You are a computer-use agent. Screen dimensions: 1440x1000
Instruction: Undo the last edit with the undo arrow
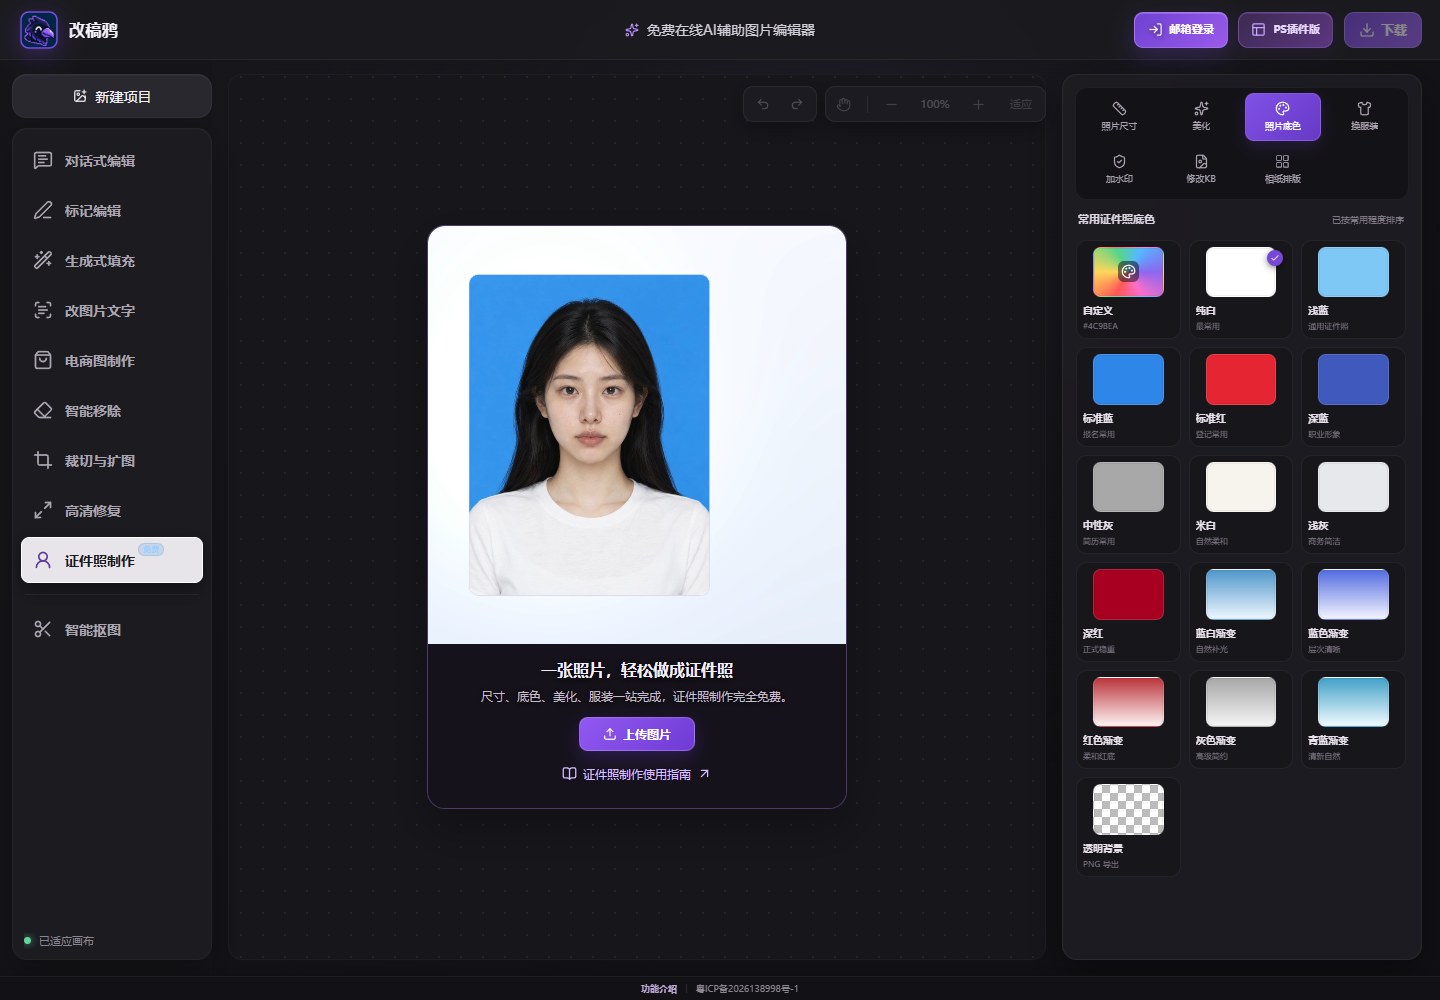coord(763,104)
